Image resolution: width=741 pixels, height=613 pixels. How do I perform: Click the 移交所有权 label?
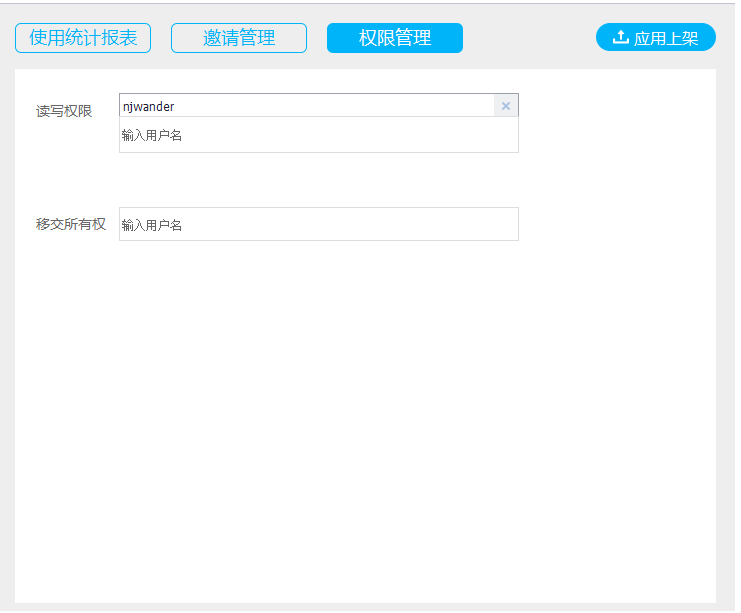pyautogui.click(x=71, y=224)
